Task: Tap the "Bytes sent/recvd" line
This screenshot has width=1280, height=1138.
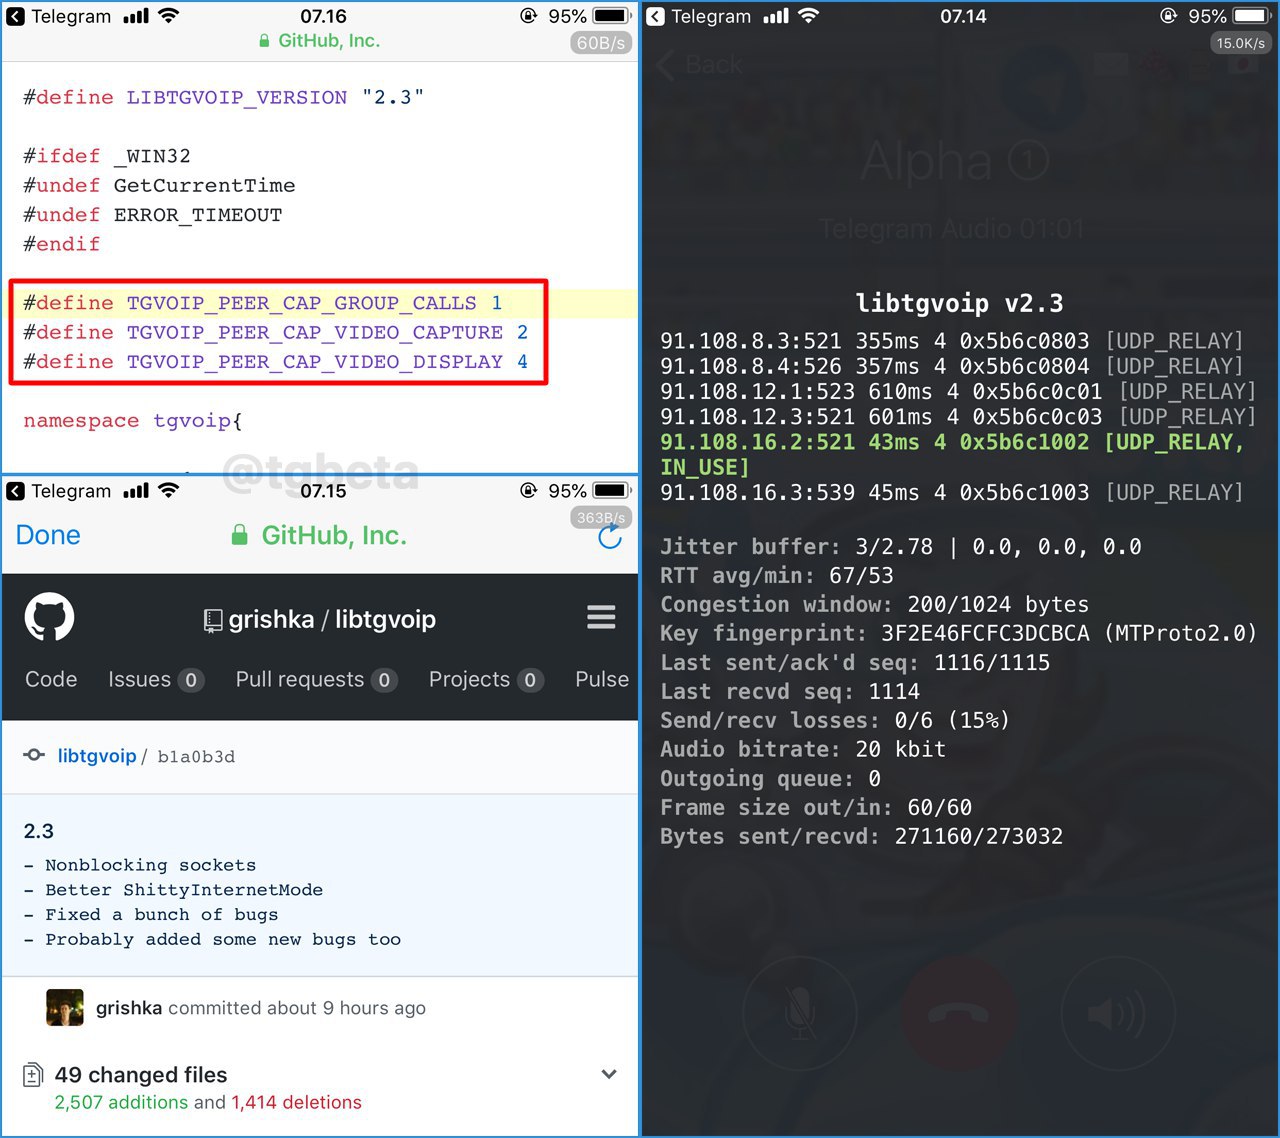Action: pos(861,837)
